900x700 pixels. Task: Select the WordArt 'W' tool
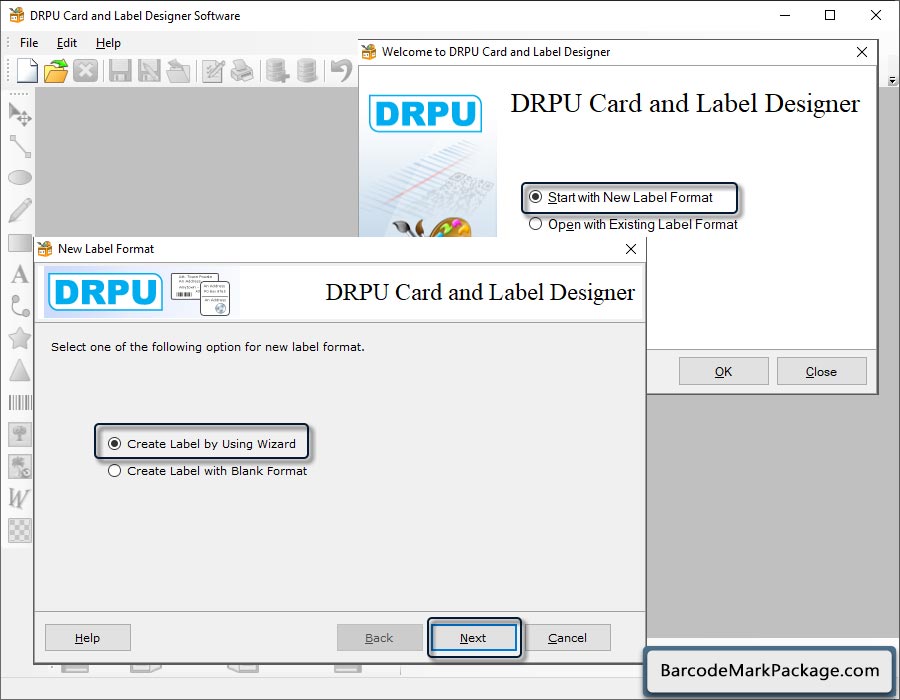click(x=19, y=498)
